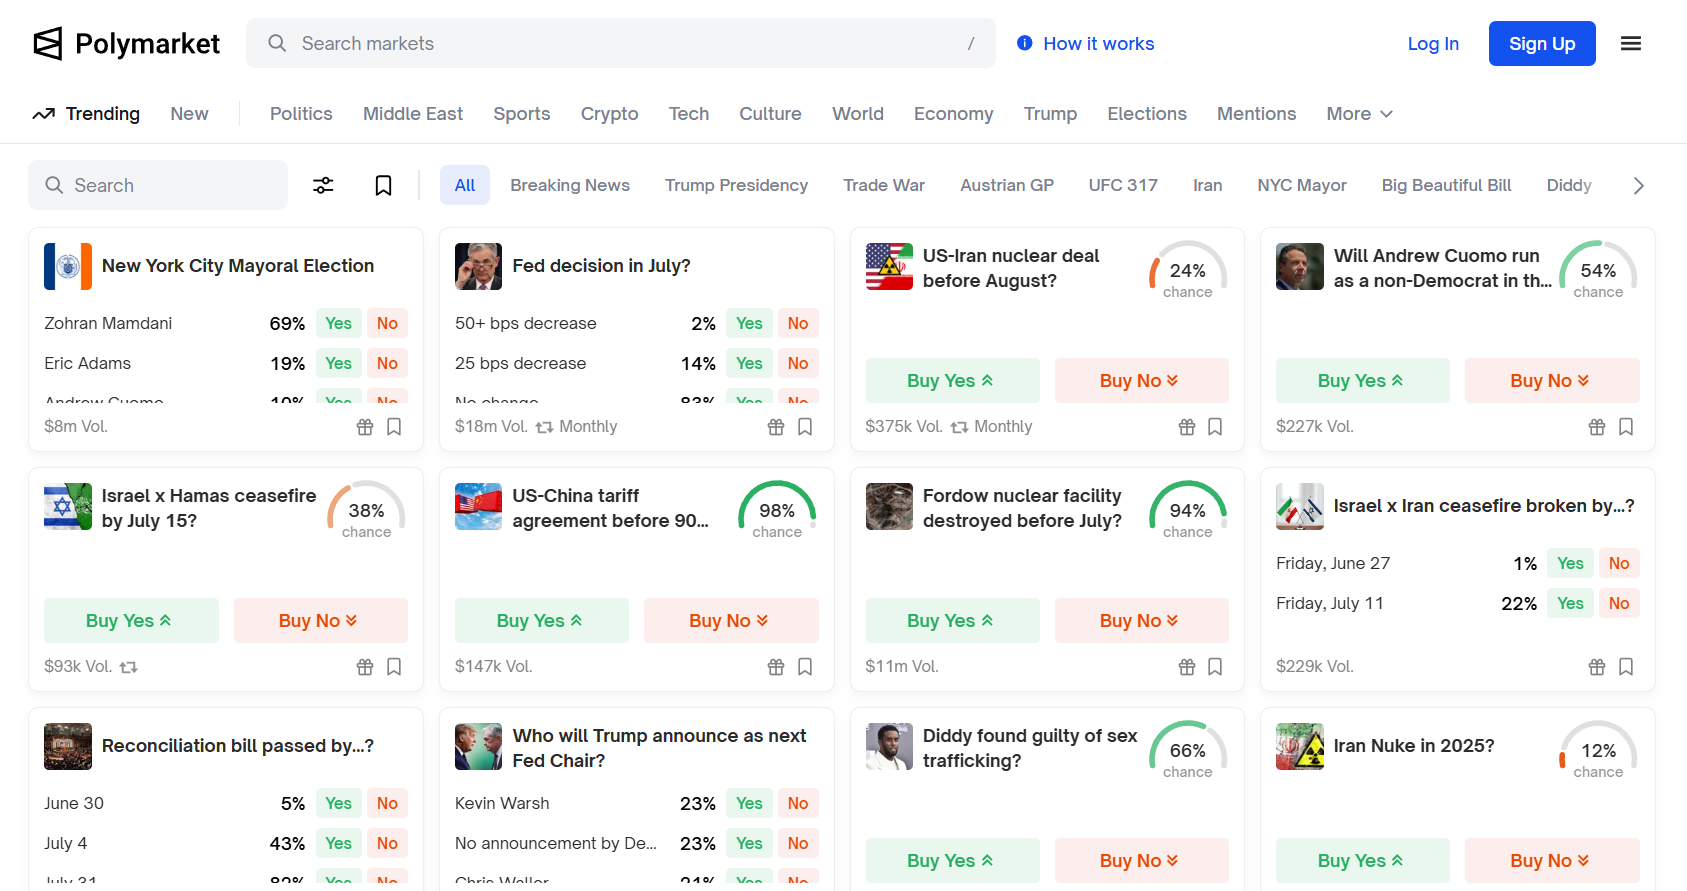The image size is (1687, 891).
Task: Click the Iran Nuke in 2025 thumbnail icon
Action: (1300, 746)
